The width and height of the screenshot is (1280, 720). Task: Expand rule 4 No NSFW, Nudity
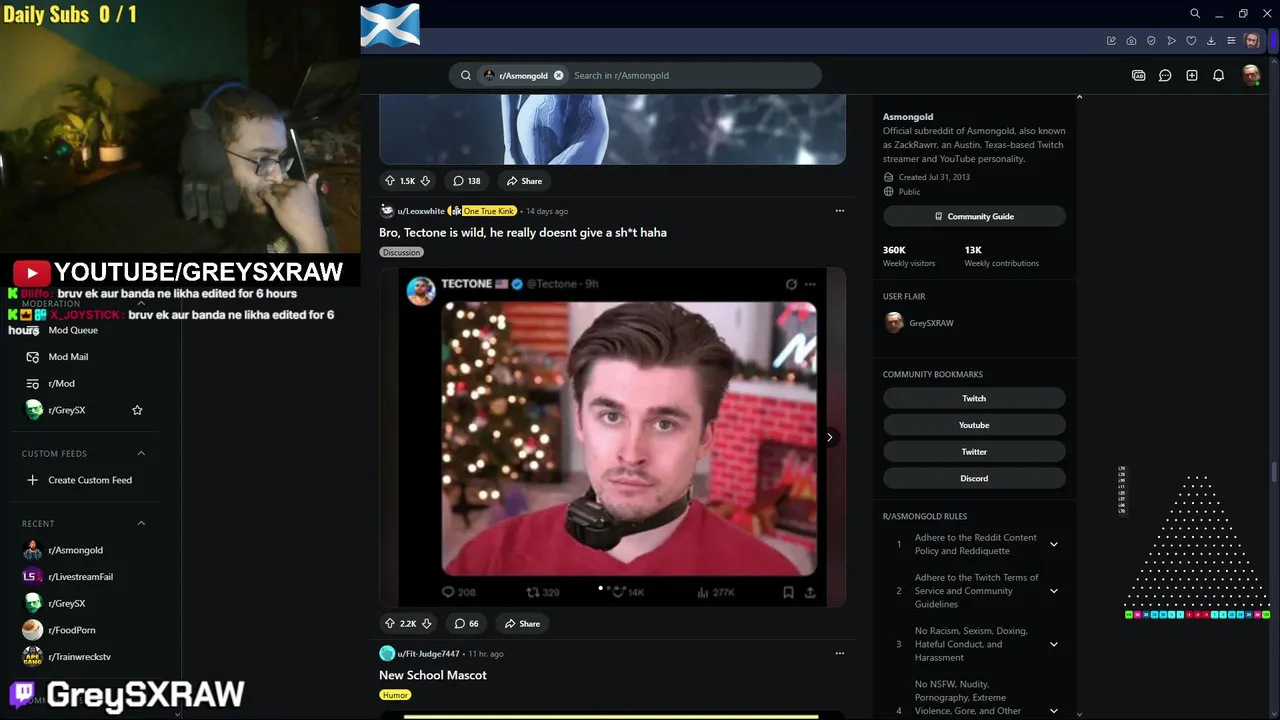click(x=1053, y=711)
